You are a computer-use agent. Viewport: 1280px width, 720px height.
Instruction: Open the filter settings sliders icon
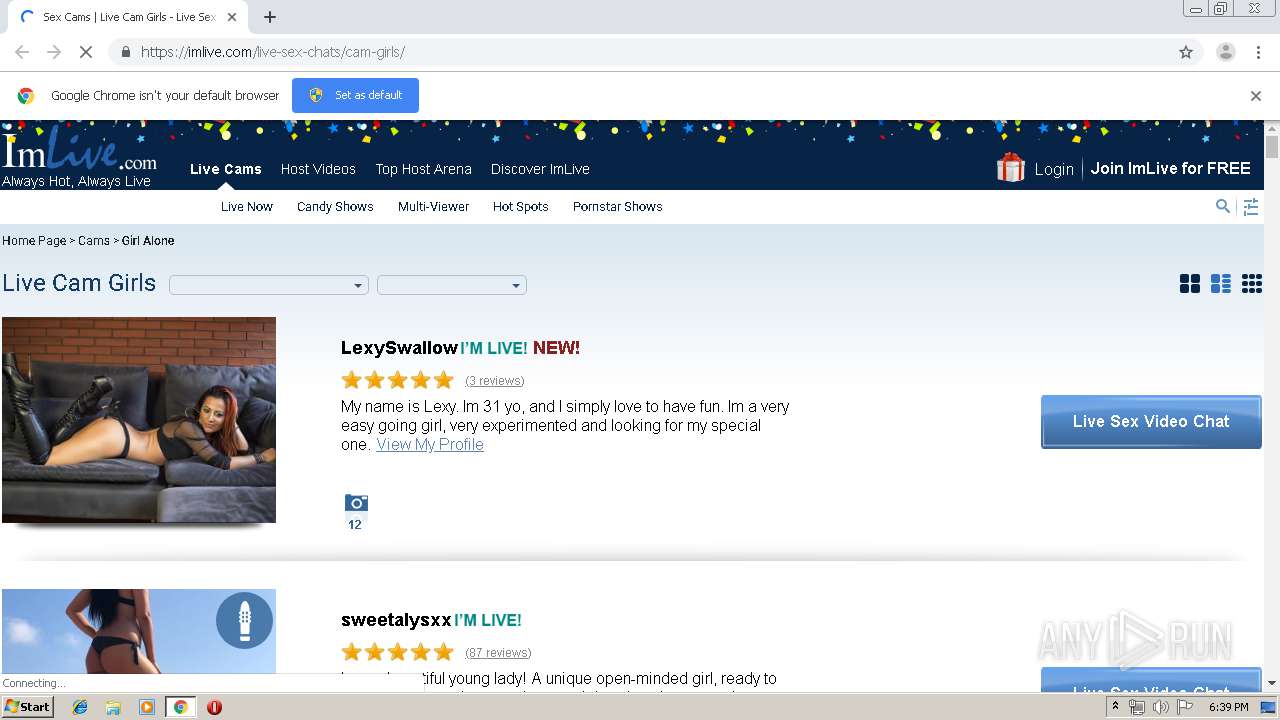coord(1251,207)
